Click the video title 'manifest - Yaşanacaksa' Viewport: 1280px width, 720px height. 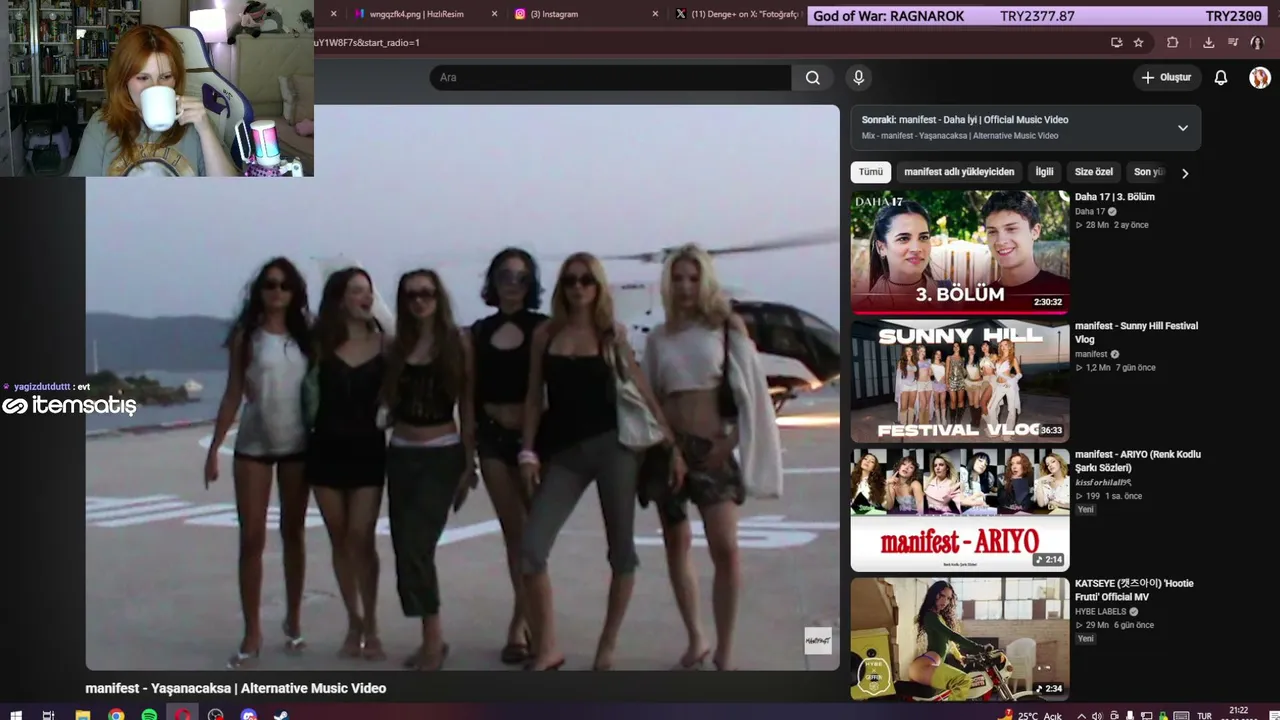pyautogui.click(x=236, y=688)
